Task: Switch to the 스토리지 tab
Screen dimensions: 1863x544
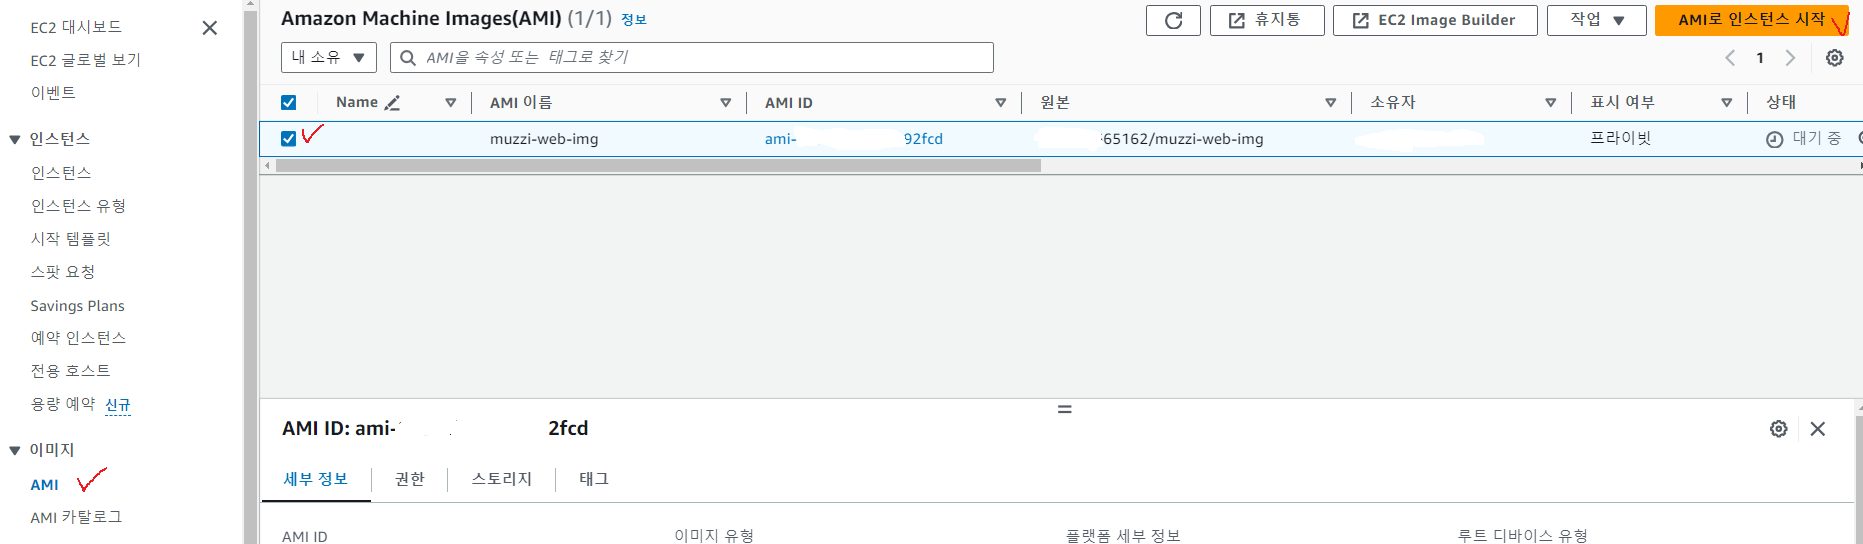Action: click(502, 479)
